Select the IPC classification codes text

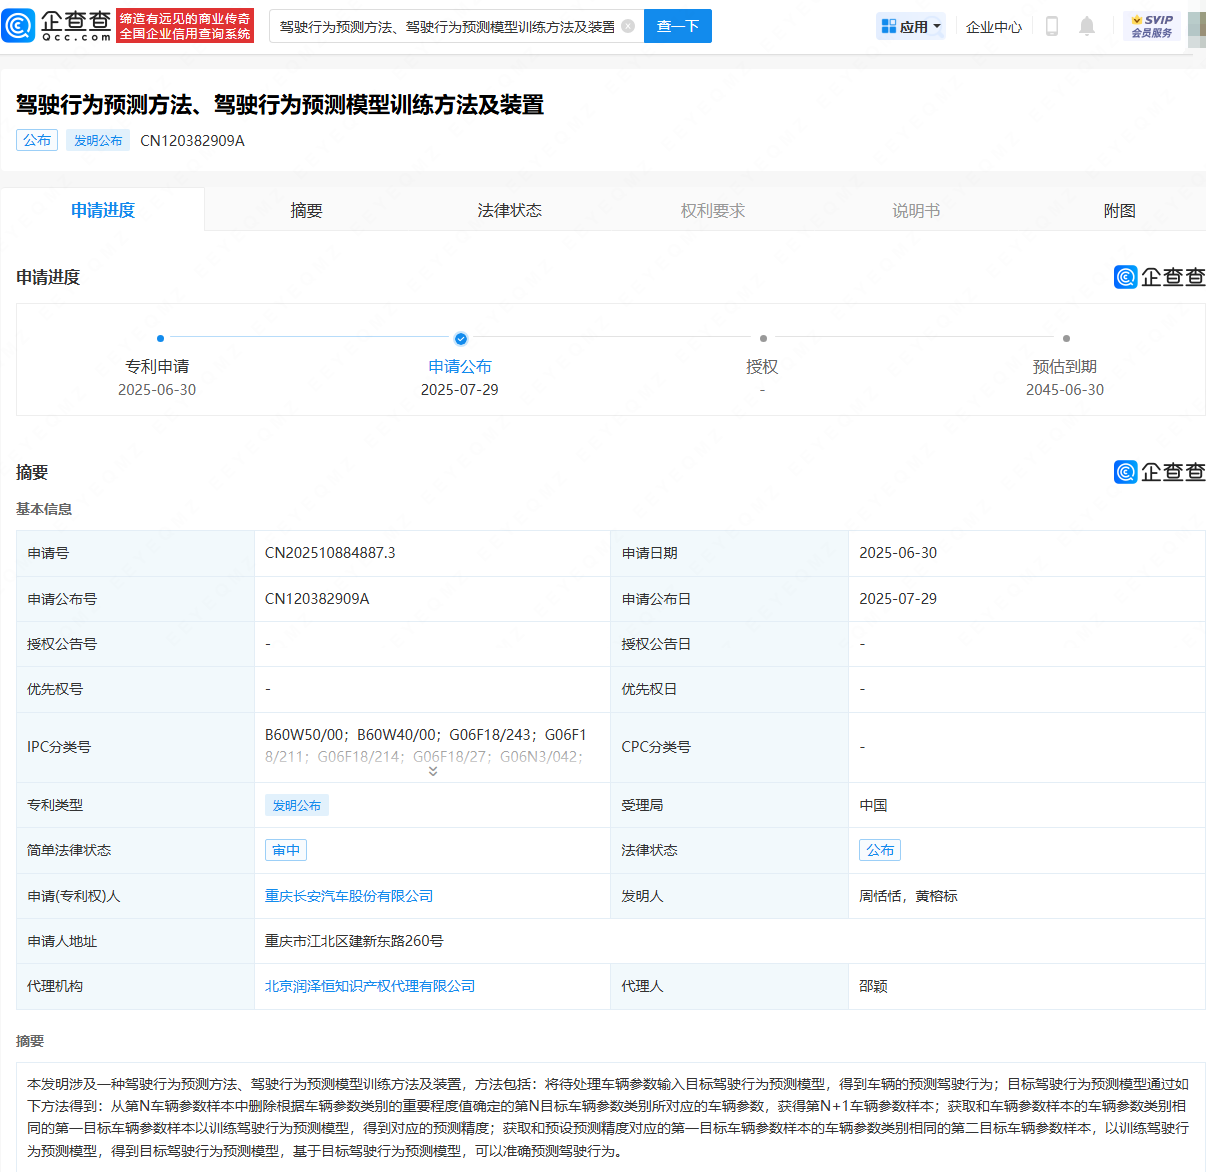(426, 745)
